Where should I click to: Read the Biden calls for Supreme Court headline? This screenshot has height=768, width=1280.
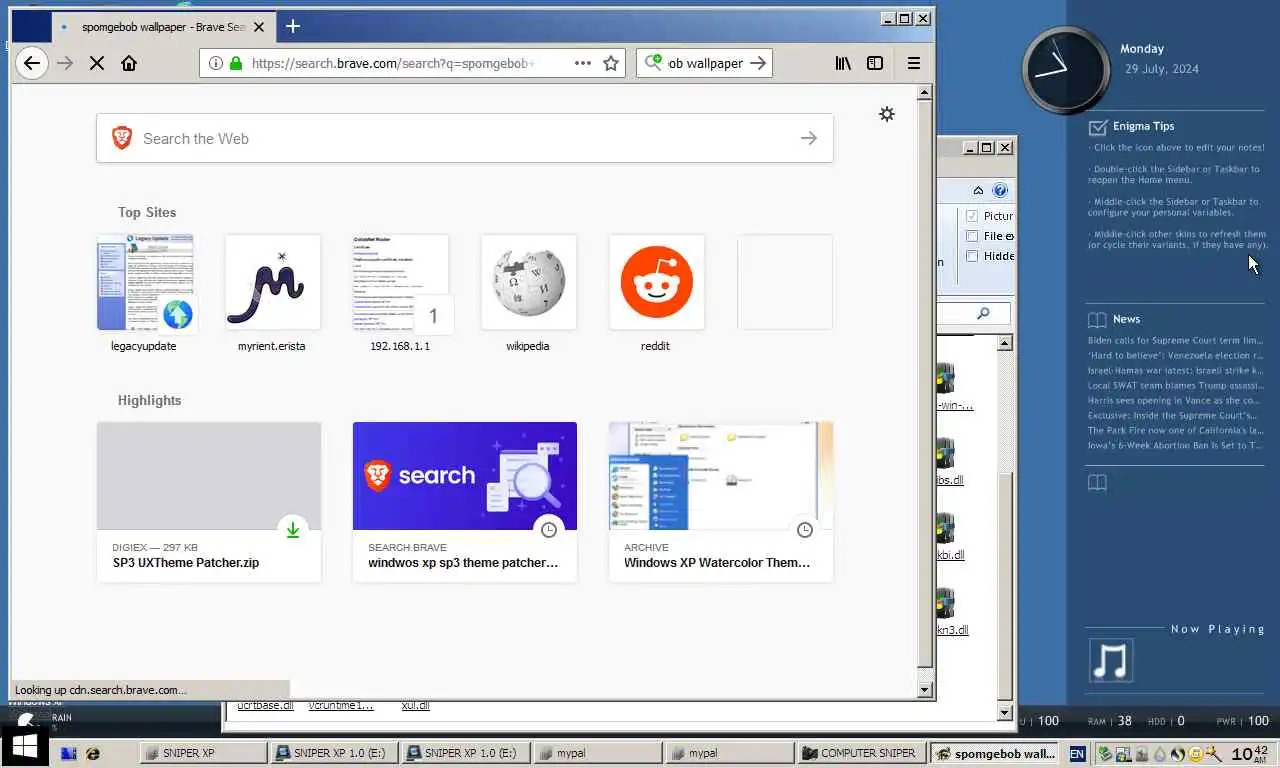[1175, 340]
